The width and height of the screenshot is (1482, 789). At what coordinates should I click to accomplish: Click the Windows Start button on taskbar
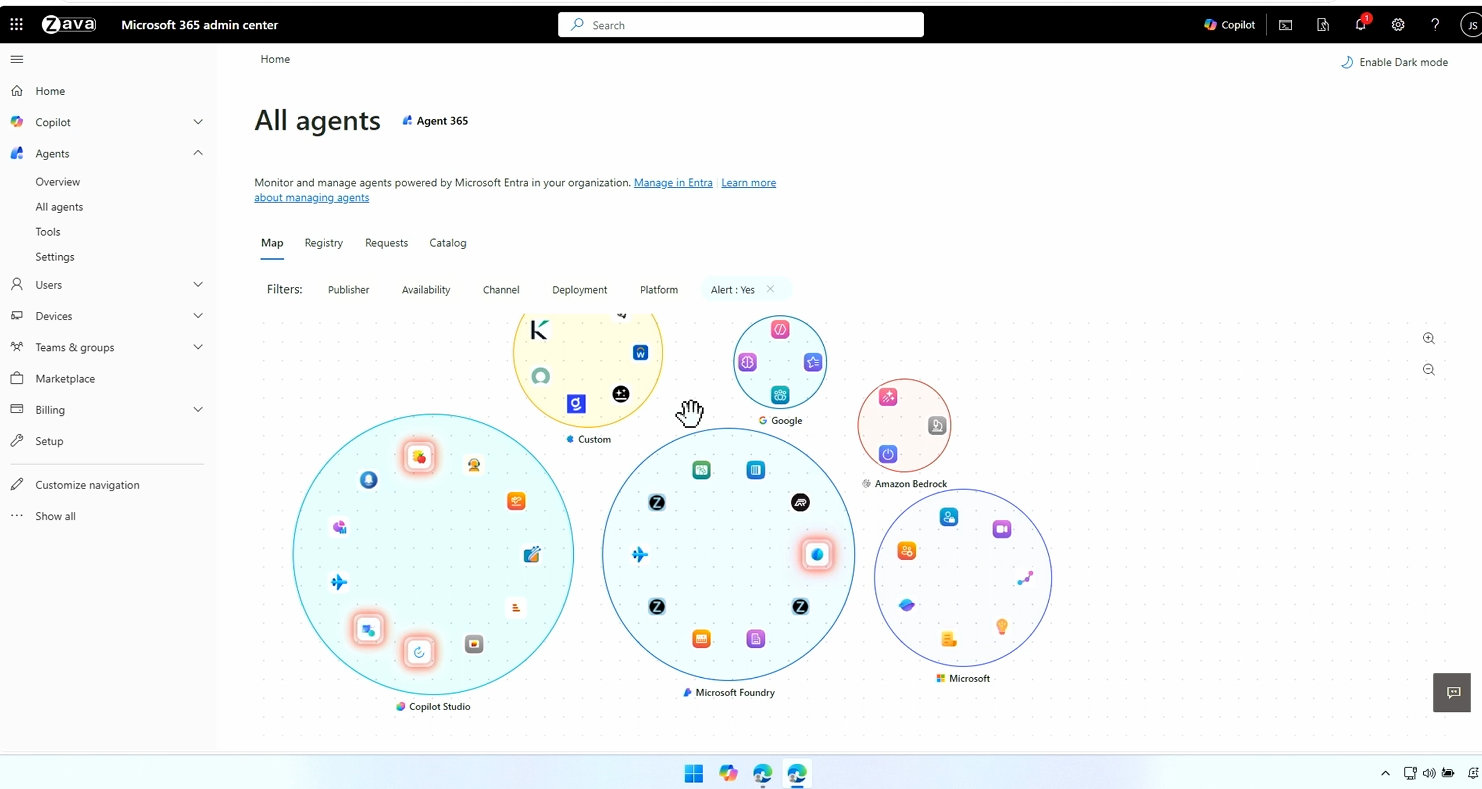tap(693, 773)
